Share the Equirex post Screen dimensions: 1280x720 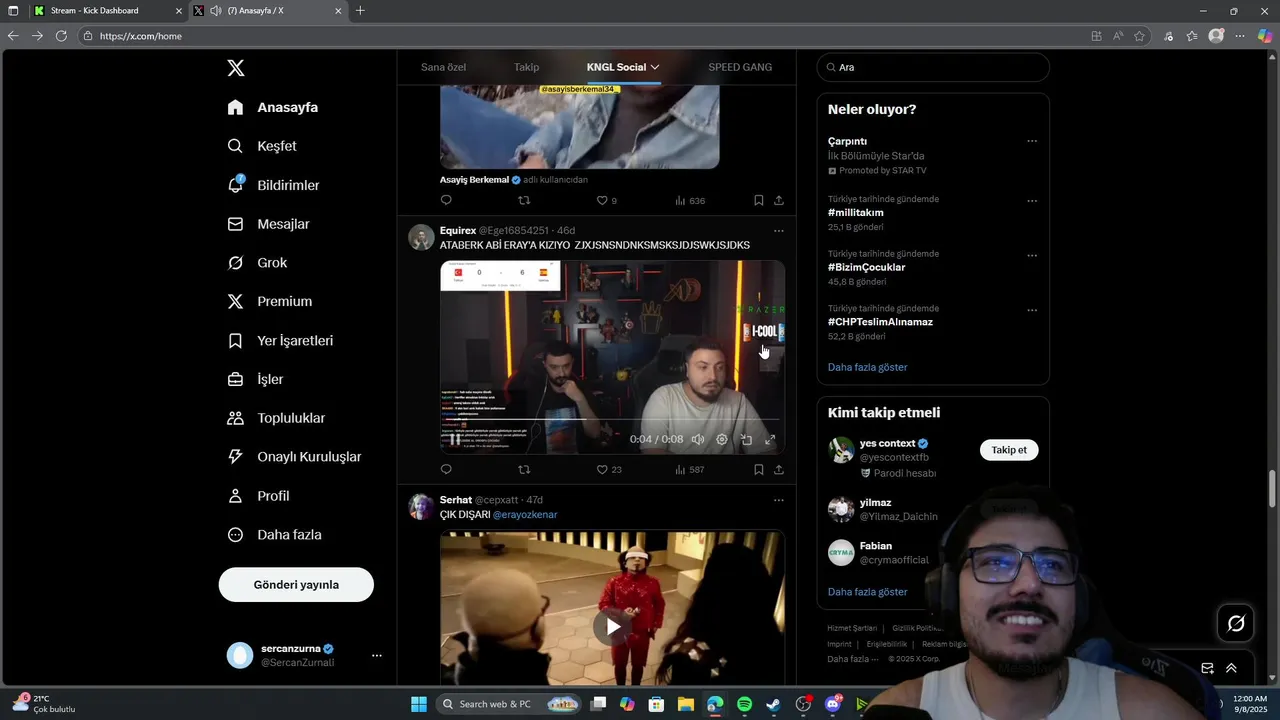coord(779,469)
